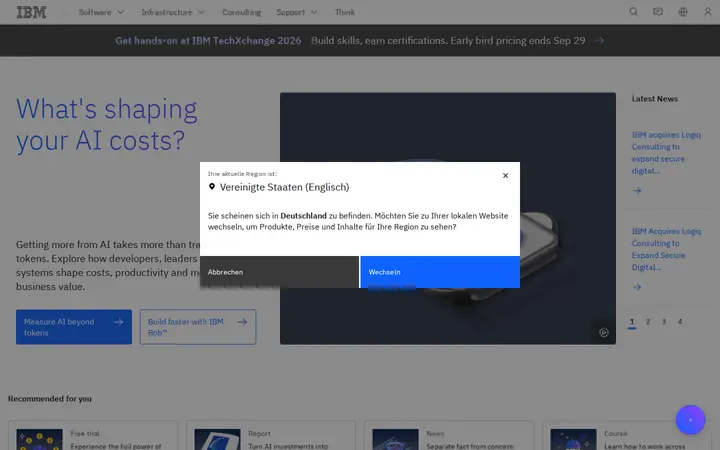Viewport: 720px width, 450px height.
Task: Click arrow under 'IBM Acquires Logiq Consulting to Expand' news
Action: point(637,287)
